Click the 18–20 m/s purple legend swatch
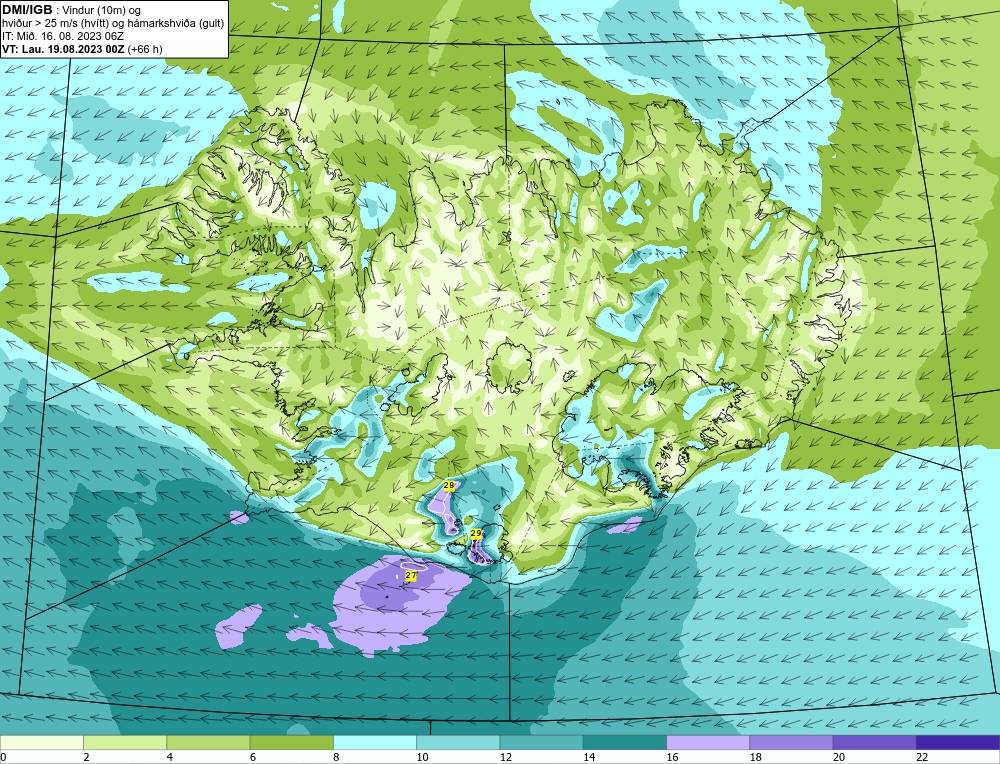This screenshot has width=1000, height=764. coord(791,742)
